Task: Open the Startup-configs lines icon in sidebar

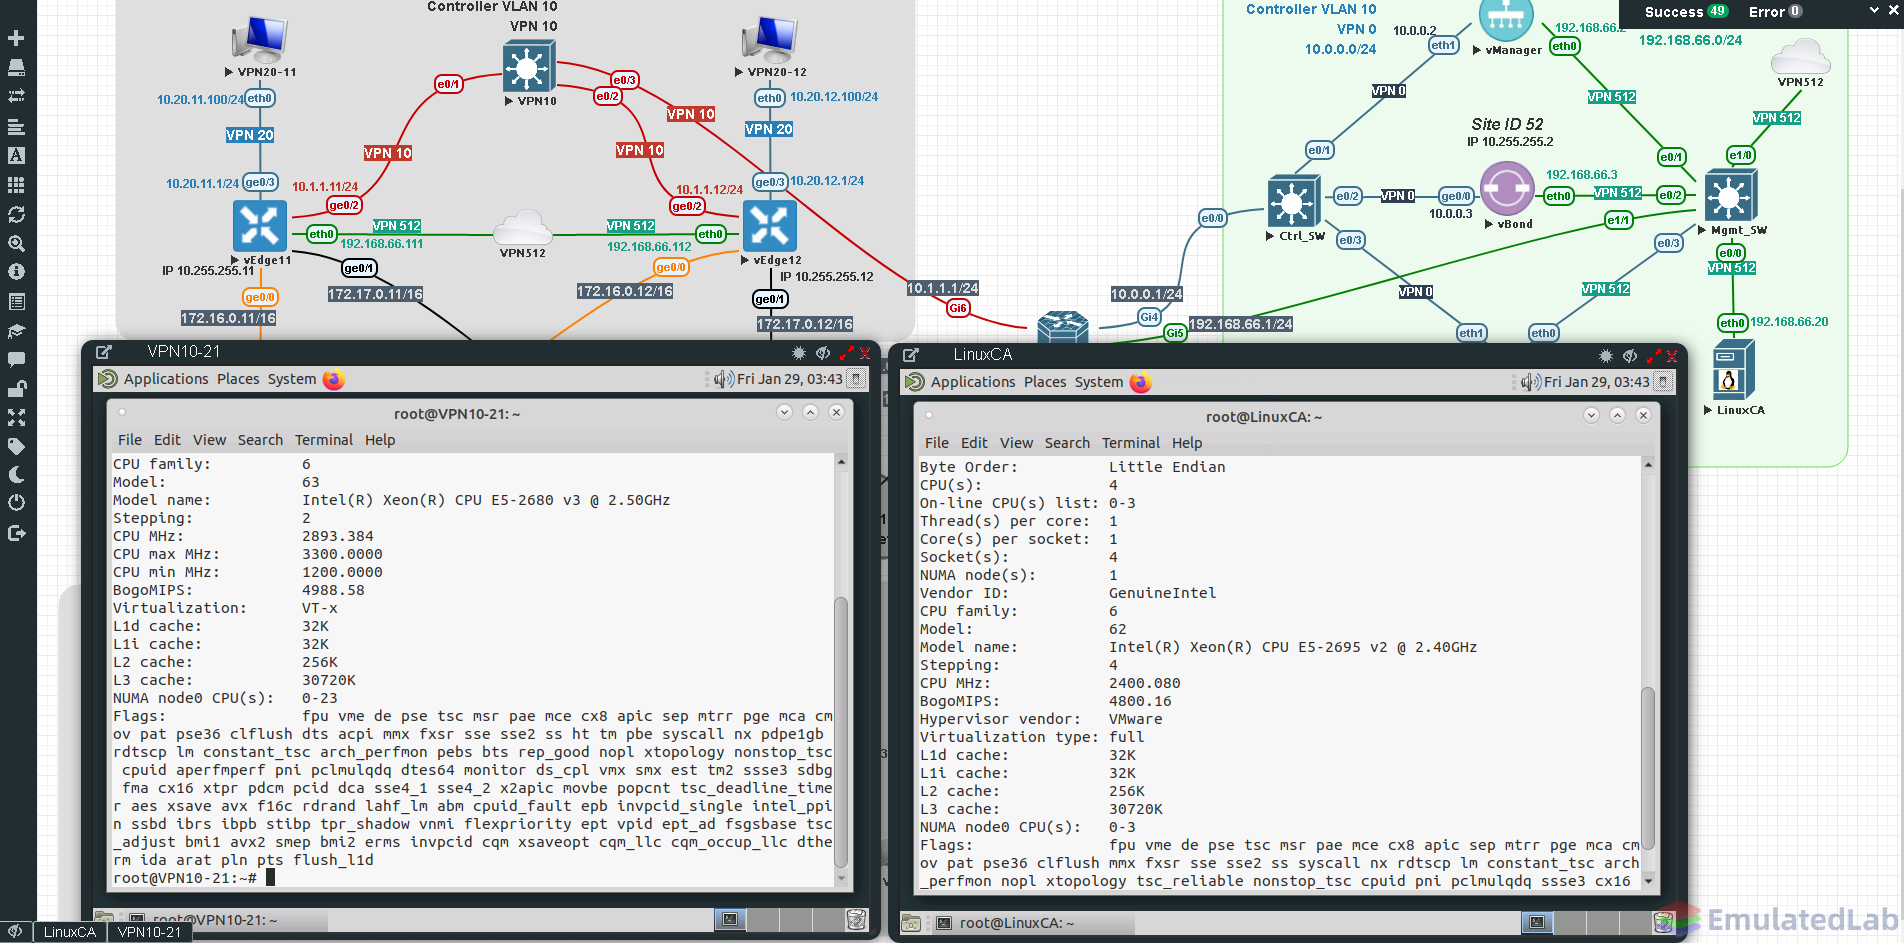Action: point(16,126)
